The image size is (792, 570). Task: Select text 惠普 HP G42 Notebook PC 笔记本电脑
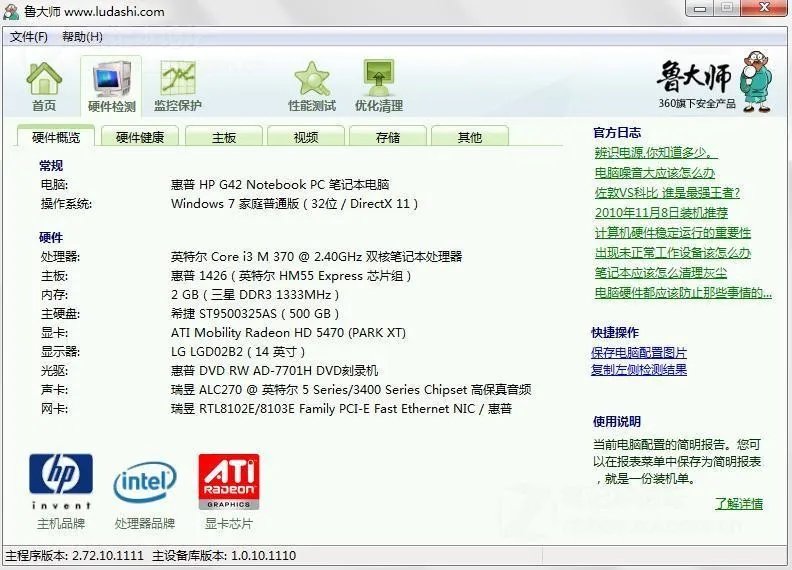(x=280, y=184)
